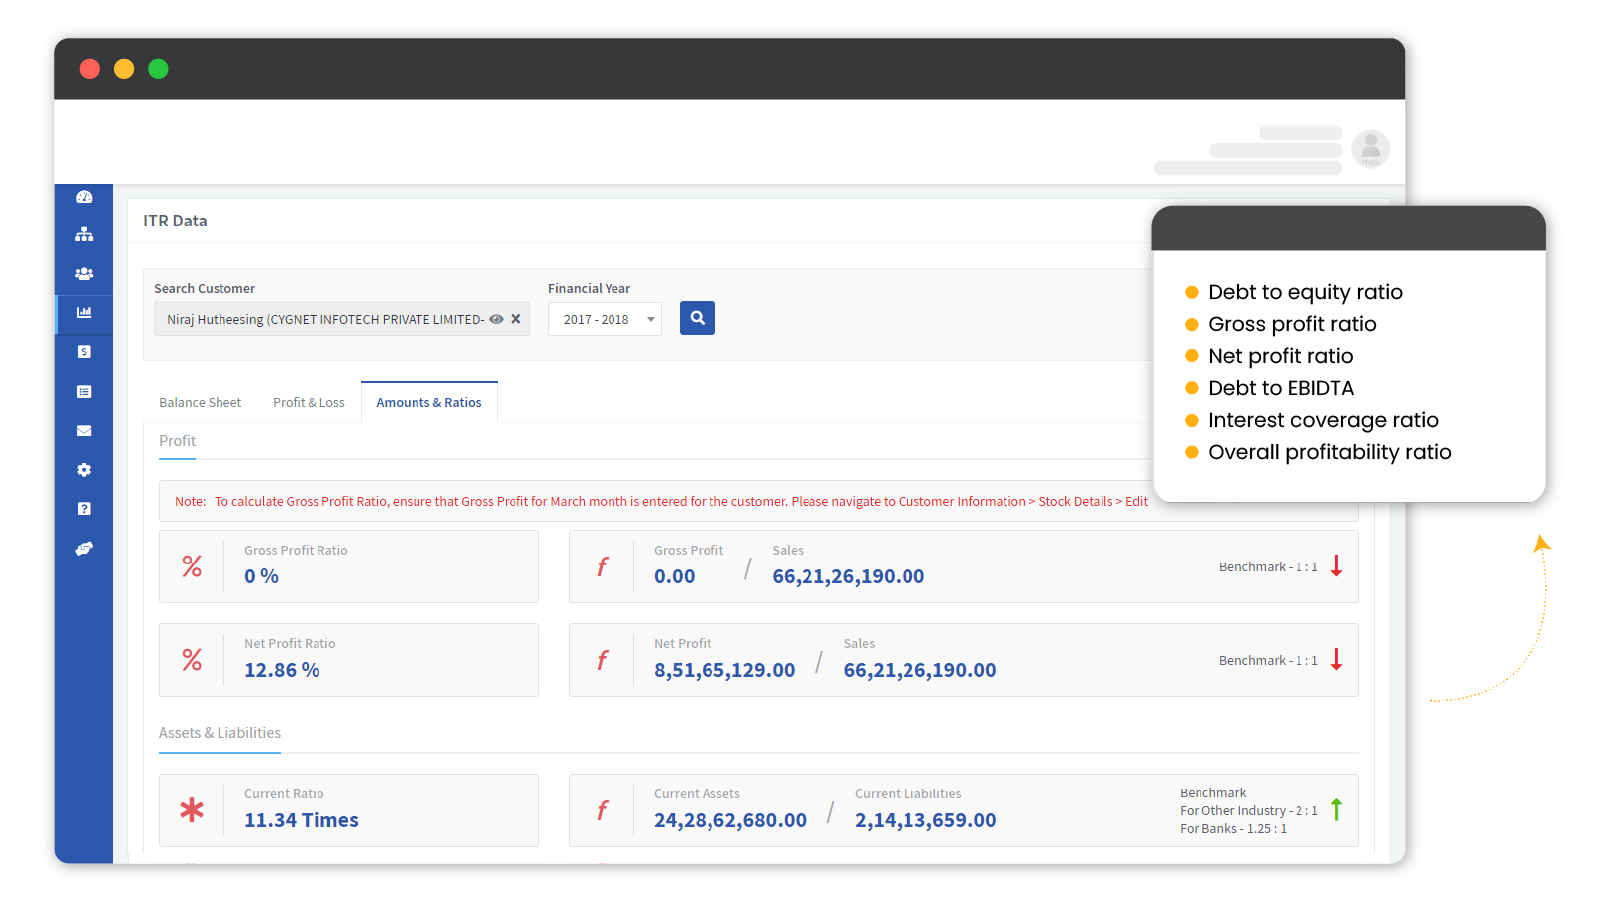Switch to the Balance Sheet tab

click(x=200, y=402)
